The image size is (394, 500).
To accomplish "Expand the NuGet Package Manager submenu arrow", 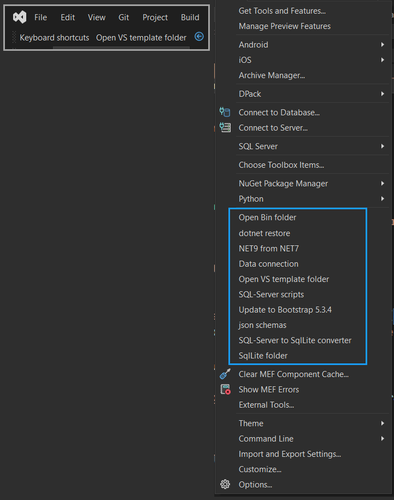I will (x=382, y=183).
